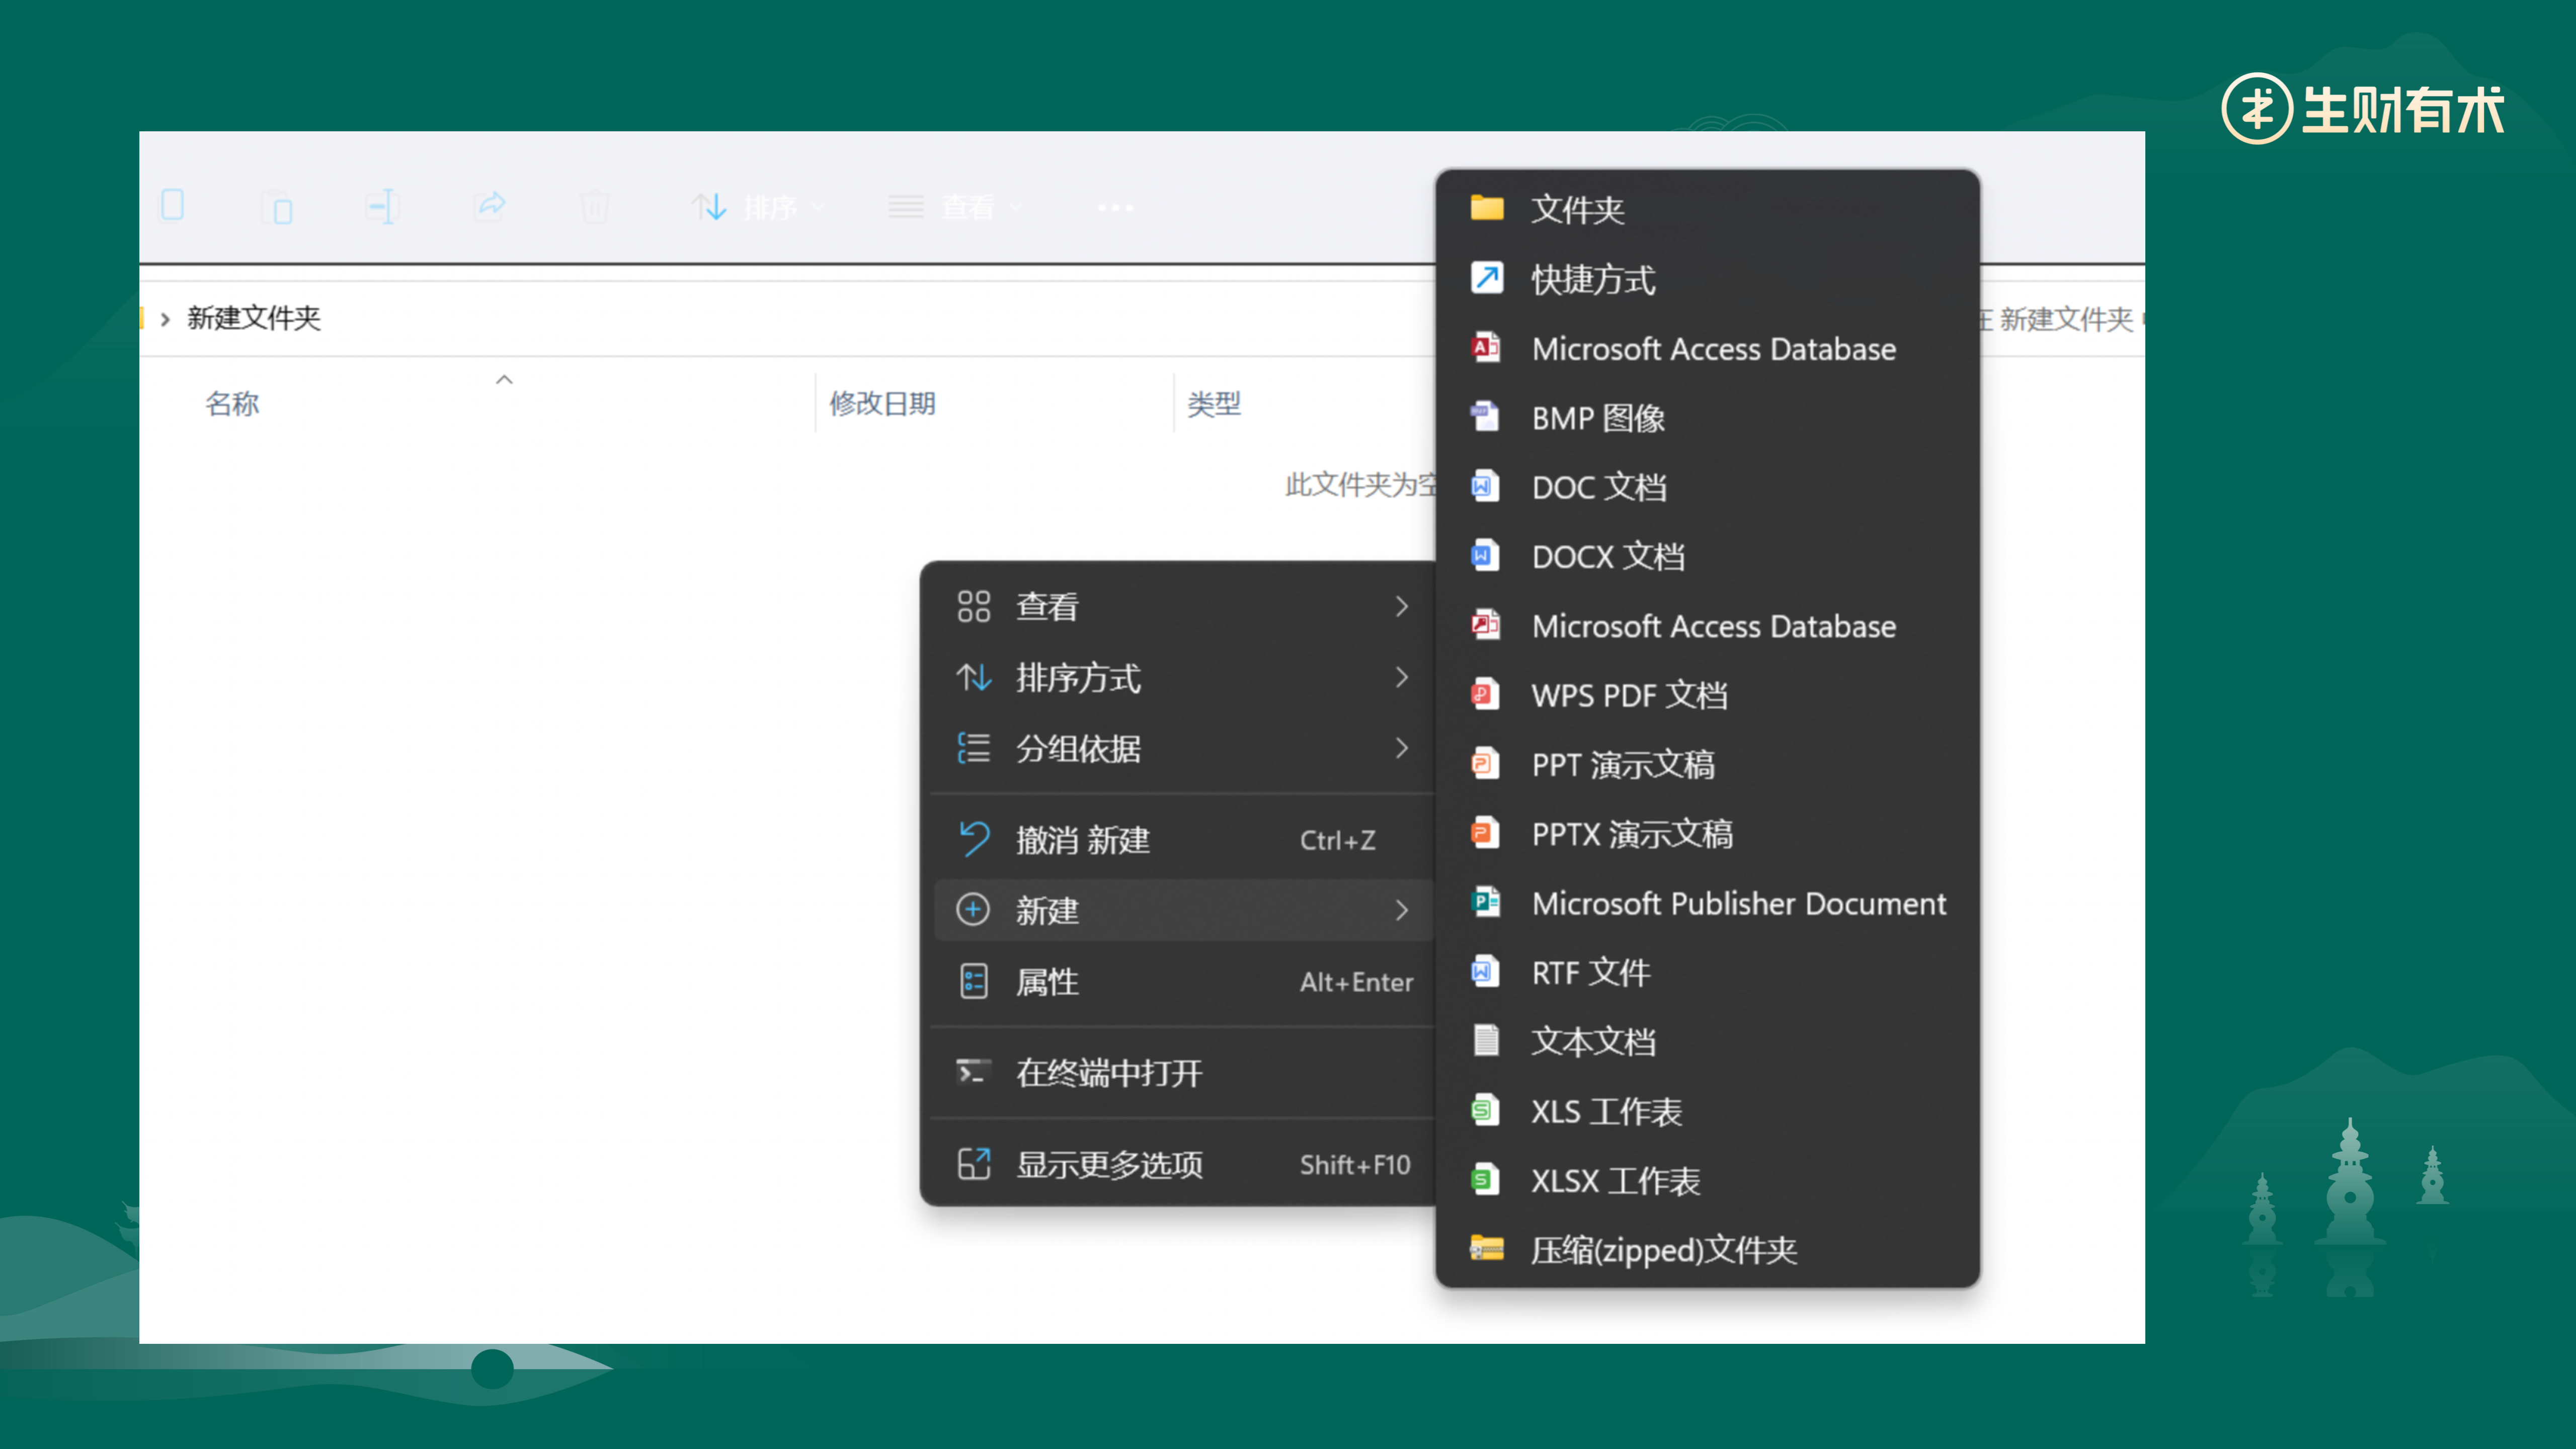Create a new DOCX 文档
This screenshot has height=1449, width=2576.
(1707, 556)
